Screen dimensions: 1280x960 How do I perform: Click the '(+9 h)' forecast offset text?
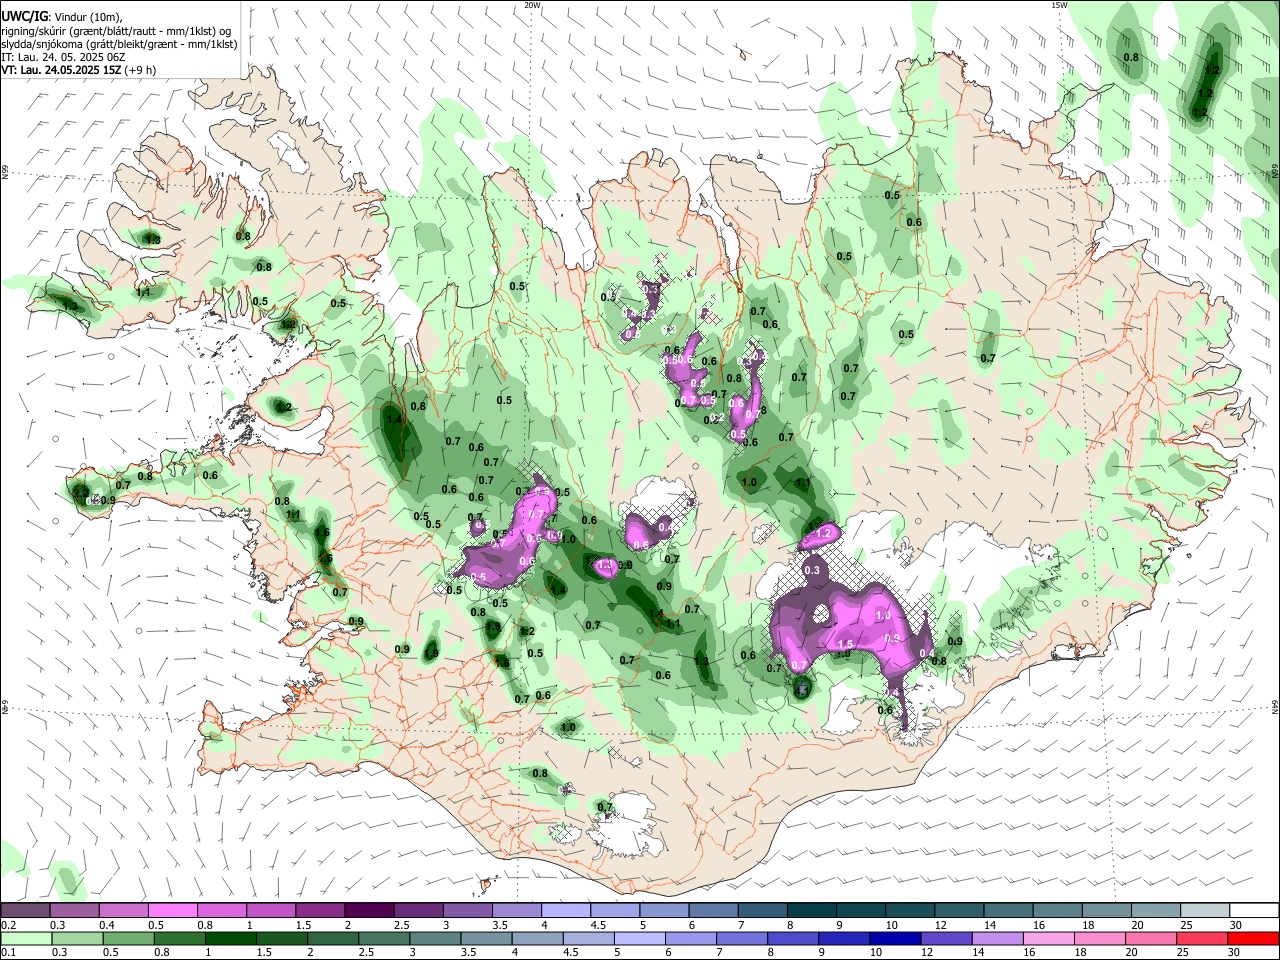(x=141, y=70)
